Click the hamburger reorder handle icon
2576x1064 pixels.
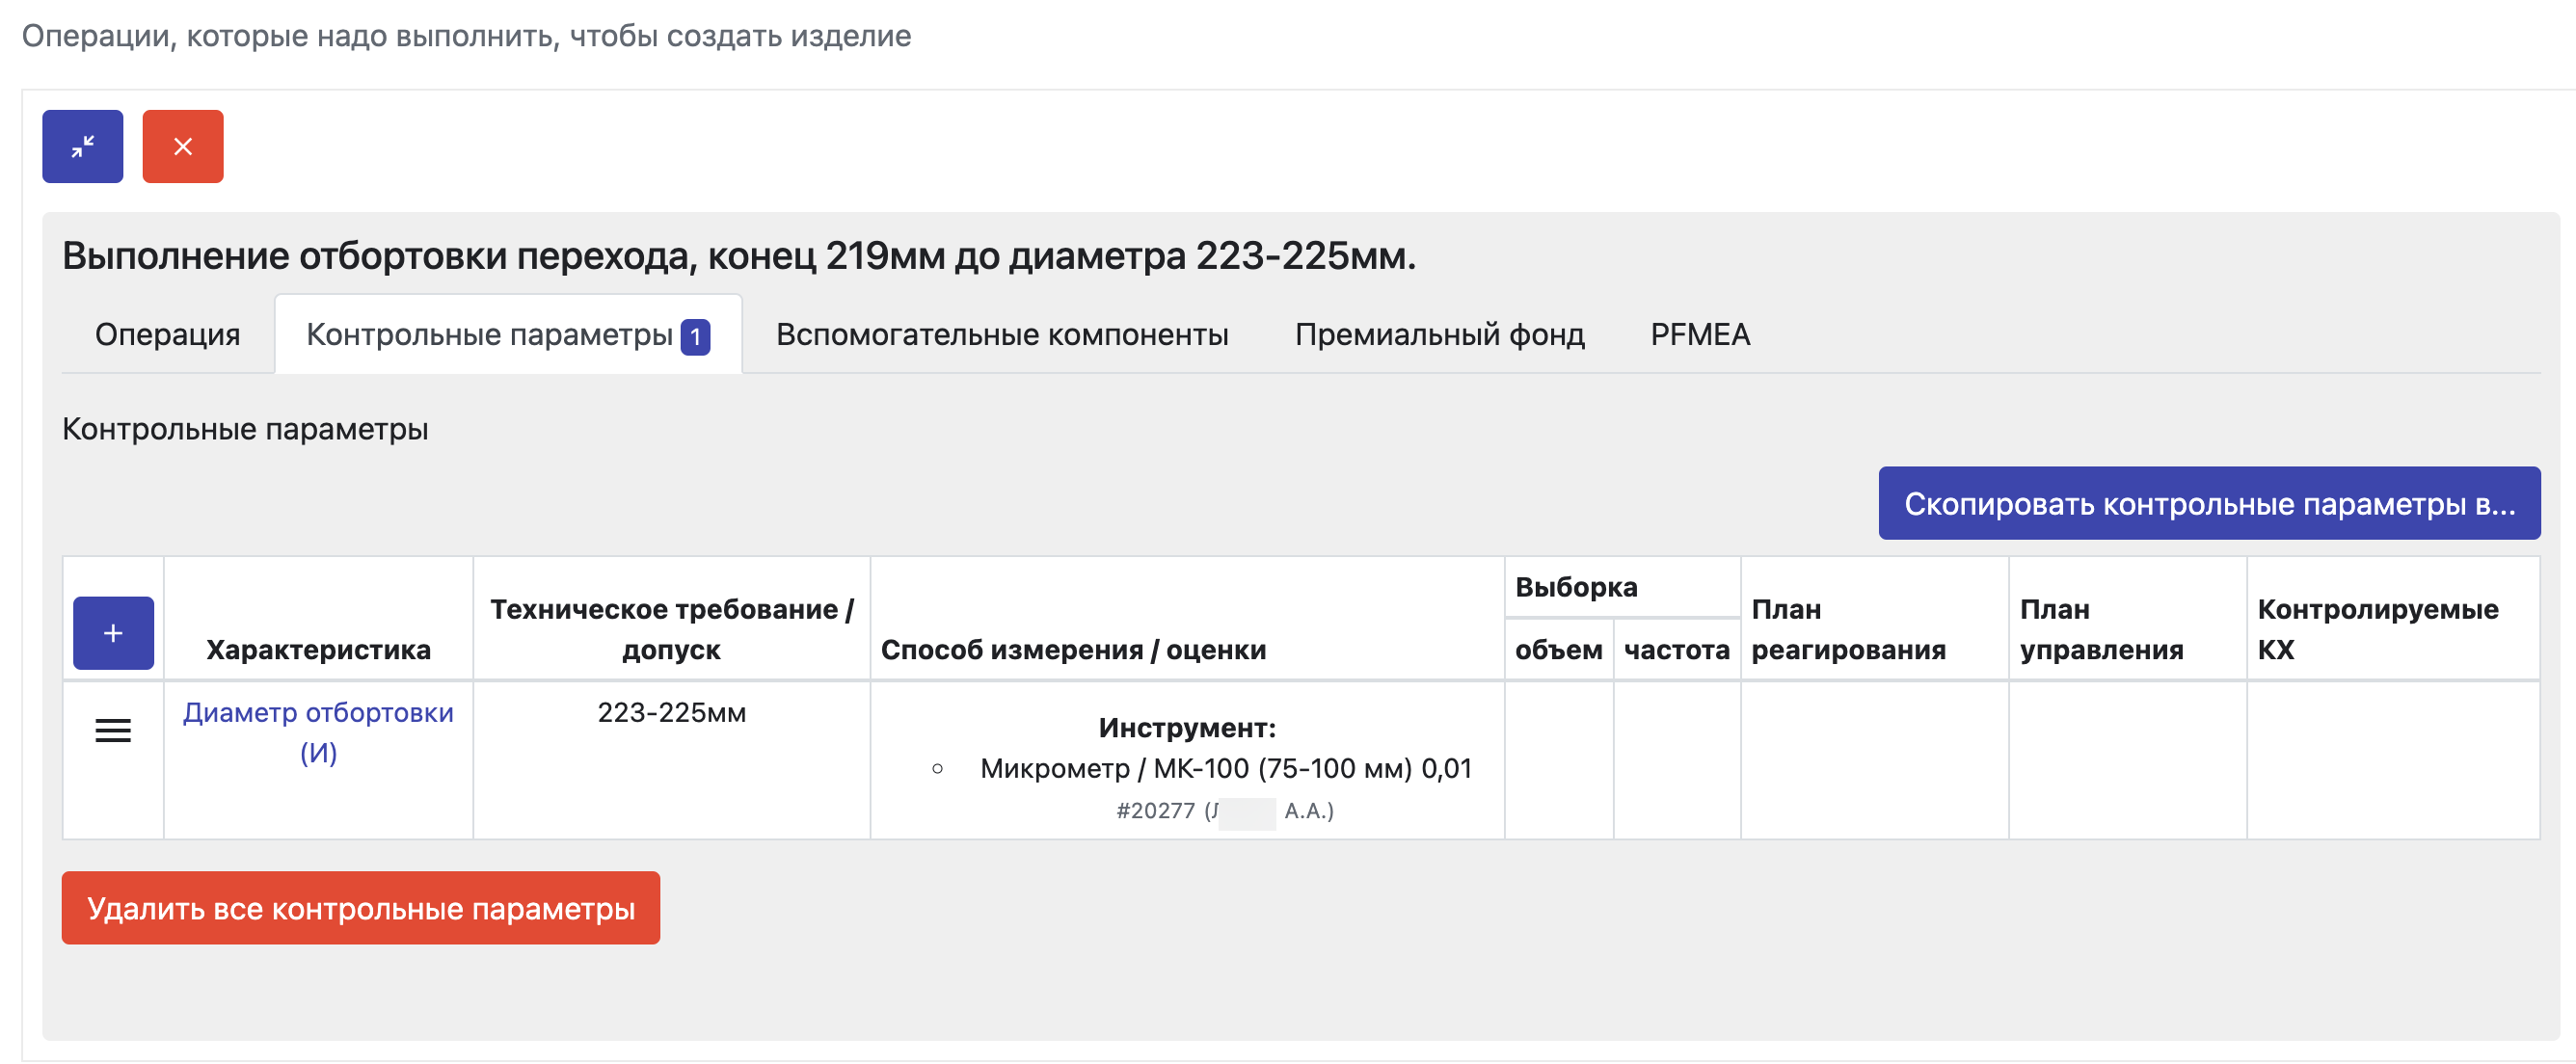(113, 731)
